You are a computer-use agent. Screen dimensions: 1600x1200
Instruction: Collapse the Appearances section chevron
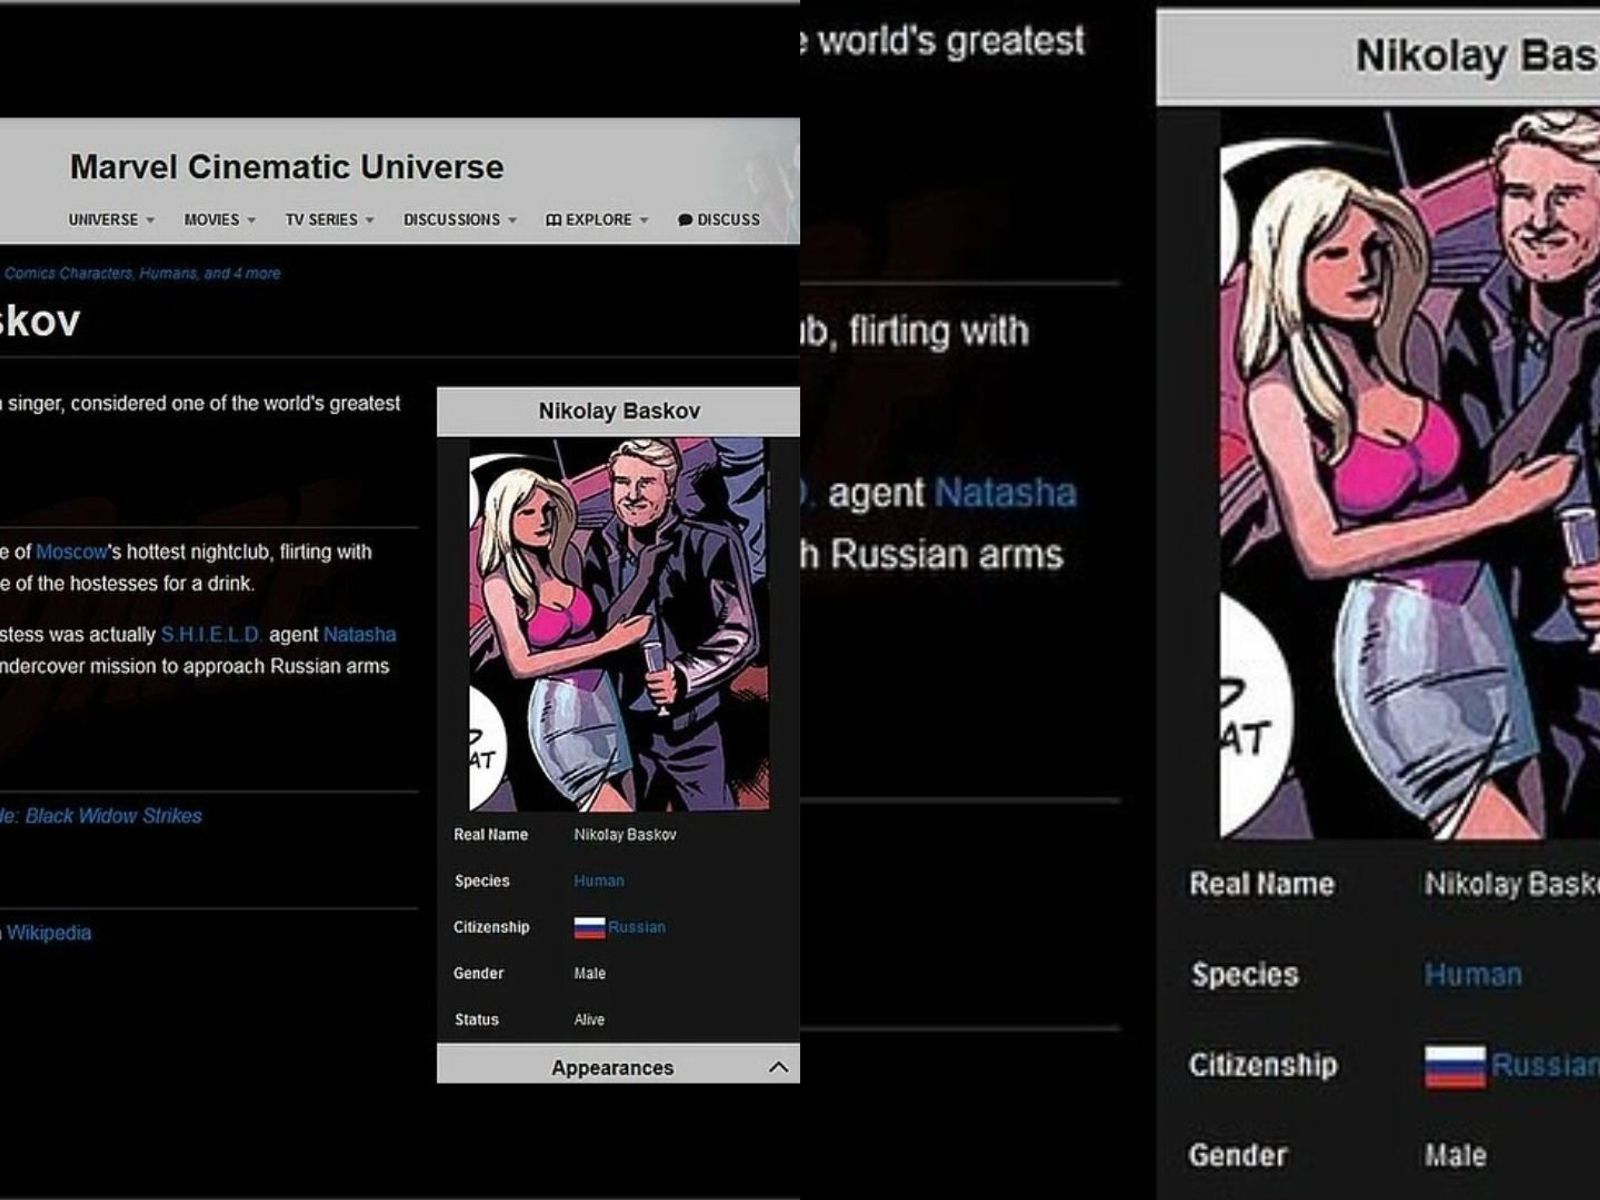point(778,1067)
